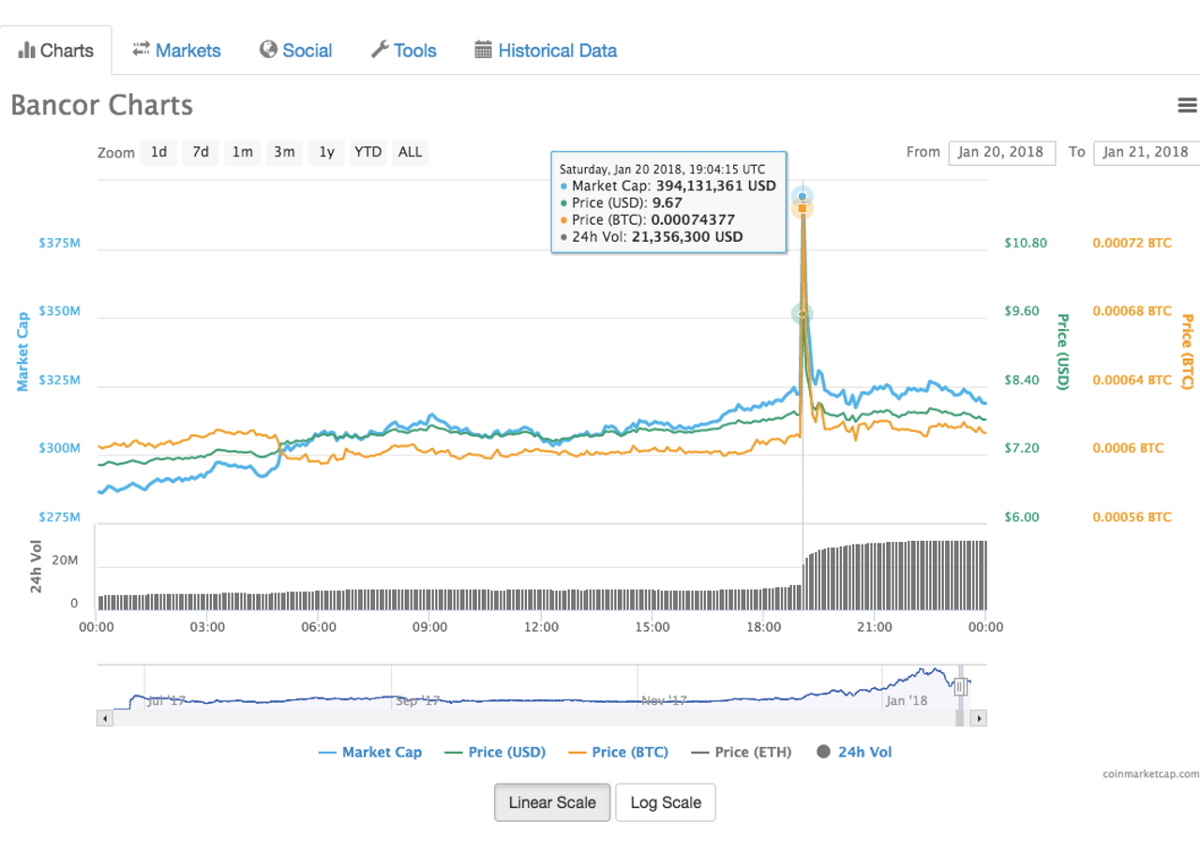The height and width of the screenshot is (867, 1200).
Task: Click the navigator range handle
Action: tap(961, 687)
